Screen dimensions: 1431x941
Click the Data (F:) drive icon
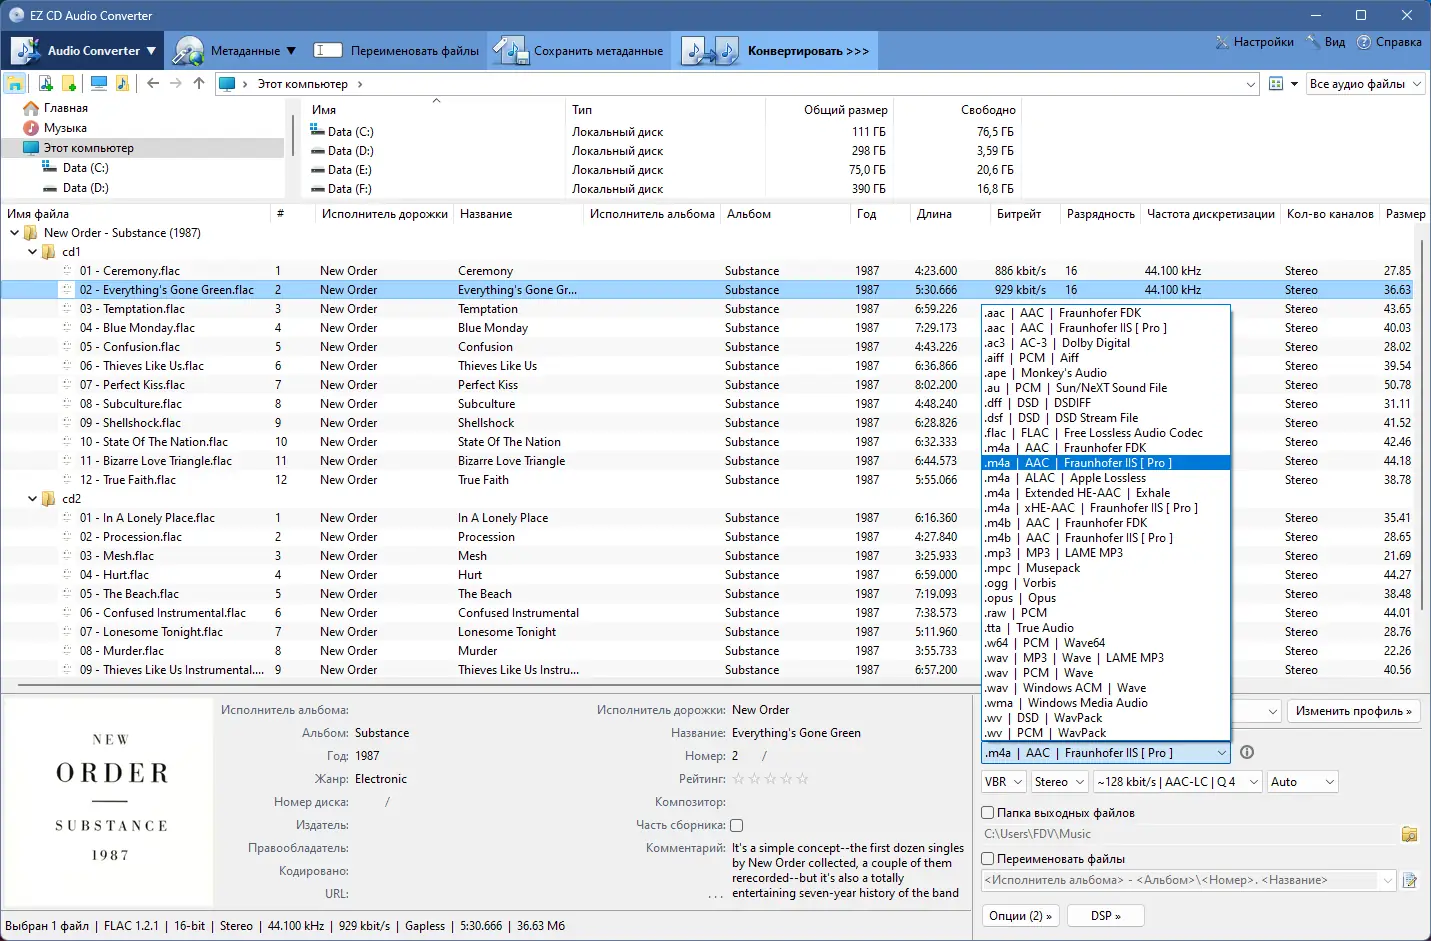pos(317,189)
